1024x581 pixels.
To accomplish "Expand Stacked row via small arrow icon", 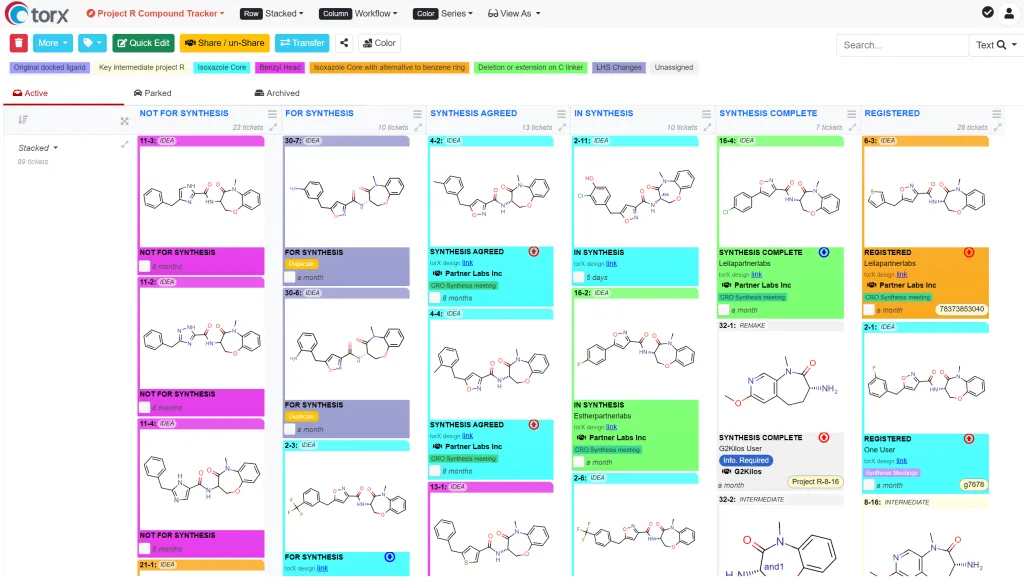I will 125,144.
